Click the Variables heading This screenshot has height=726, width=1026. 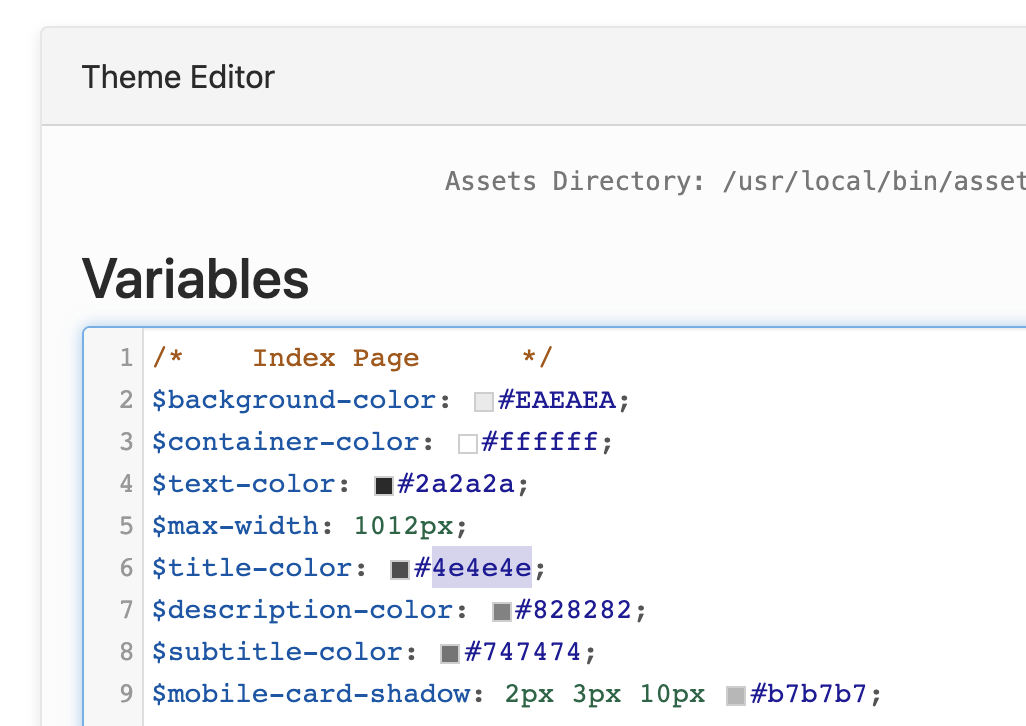pyautogui.click(x=194, y=280)
